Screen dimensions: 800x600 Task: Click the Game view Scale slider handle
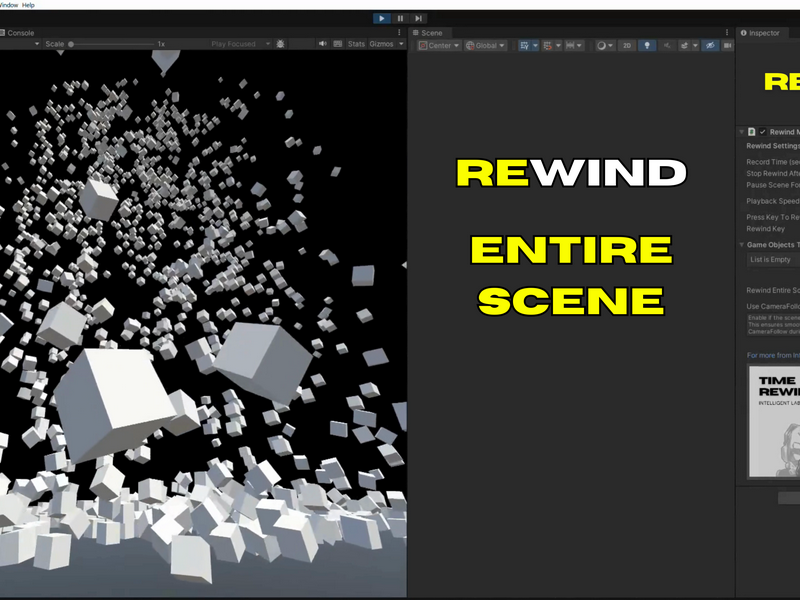(x=71, y=44)
